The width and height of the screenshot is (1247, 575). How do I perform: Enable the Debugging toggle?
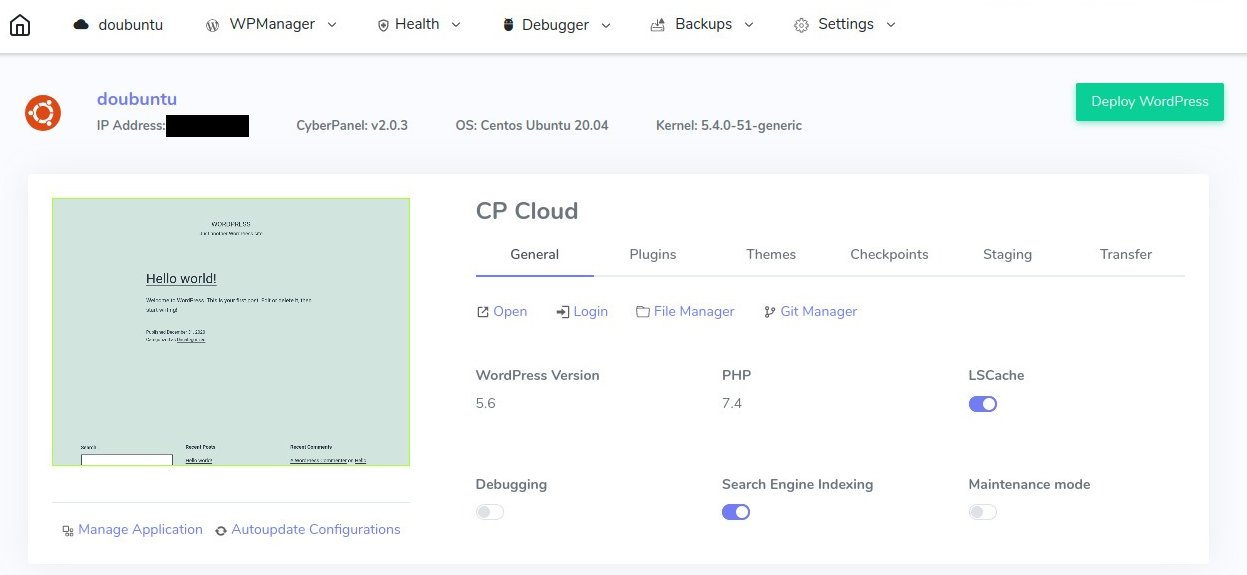click(490, 512)
